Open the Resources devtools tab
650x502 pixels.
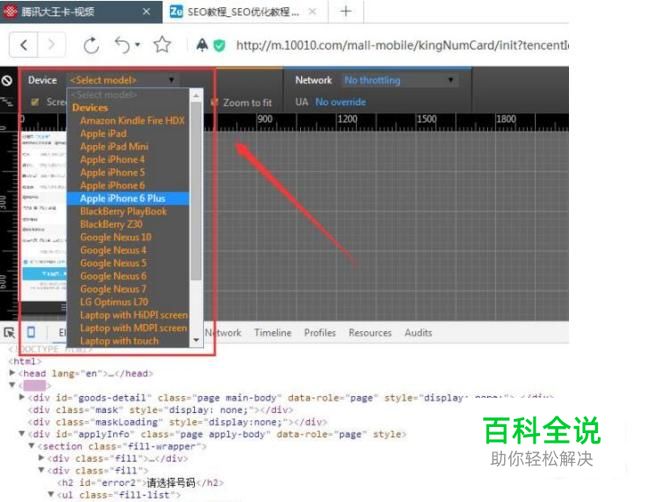tap(370, 332)
